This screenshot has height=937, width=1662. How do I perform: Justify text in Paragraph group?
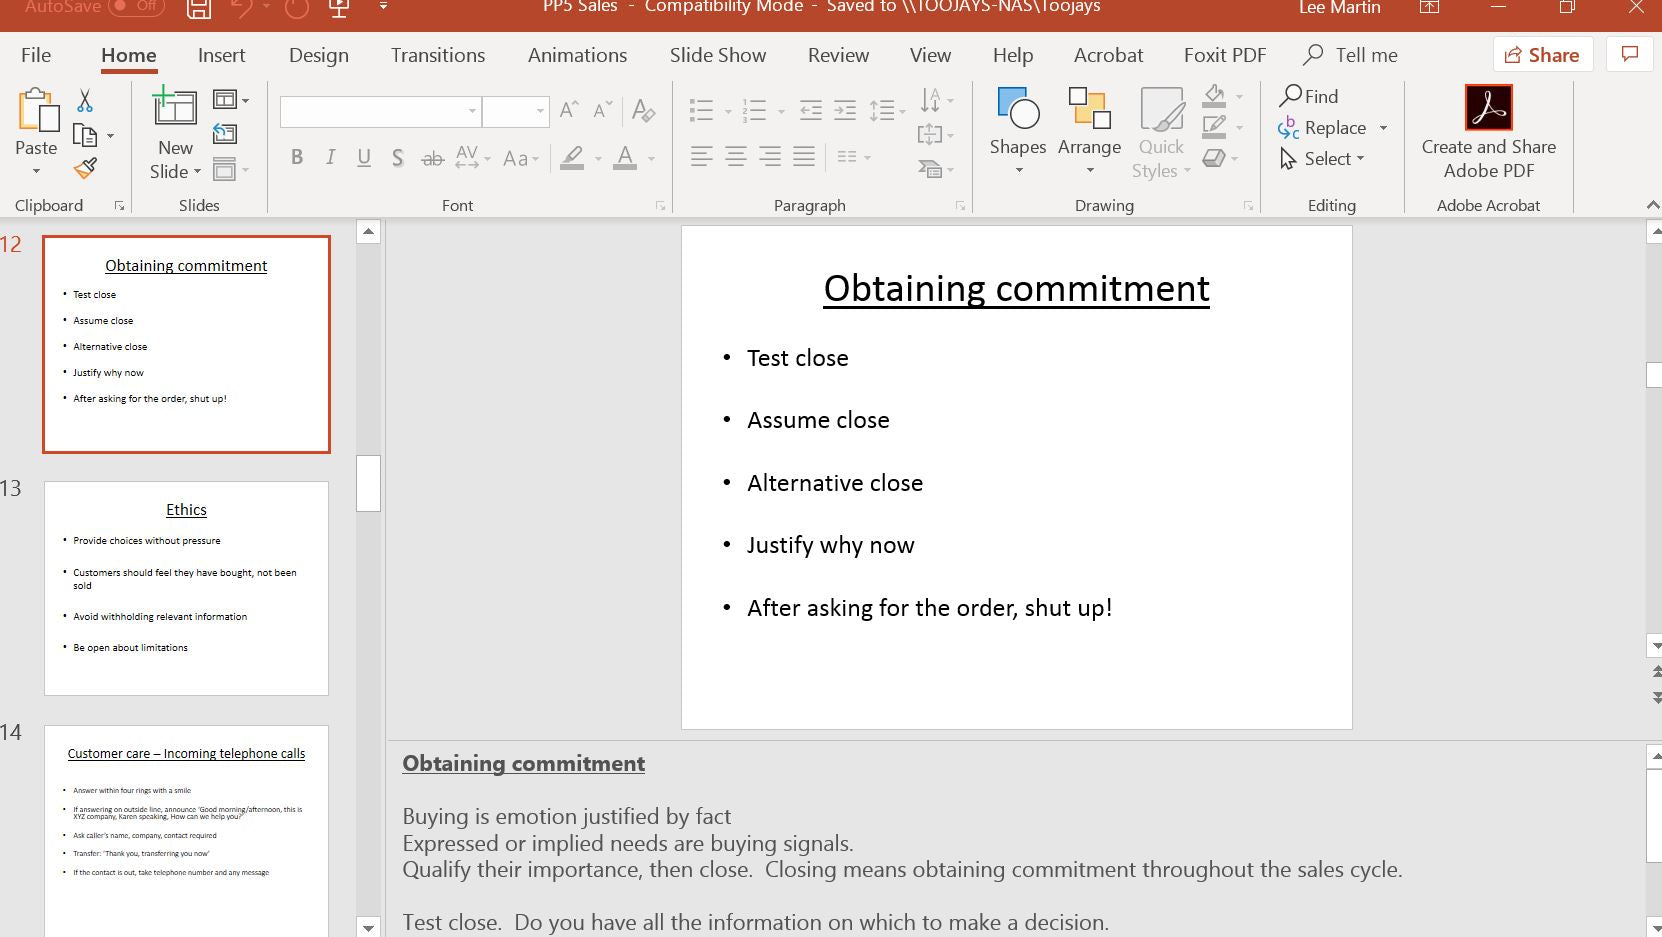point(804,156)
